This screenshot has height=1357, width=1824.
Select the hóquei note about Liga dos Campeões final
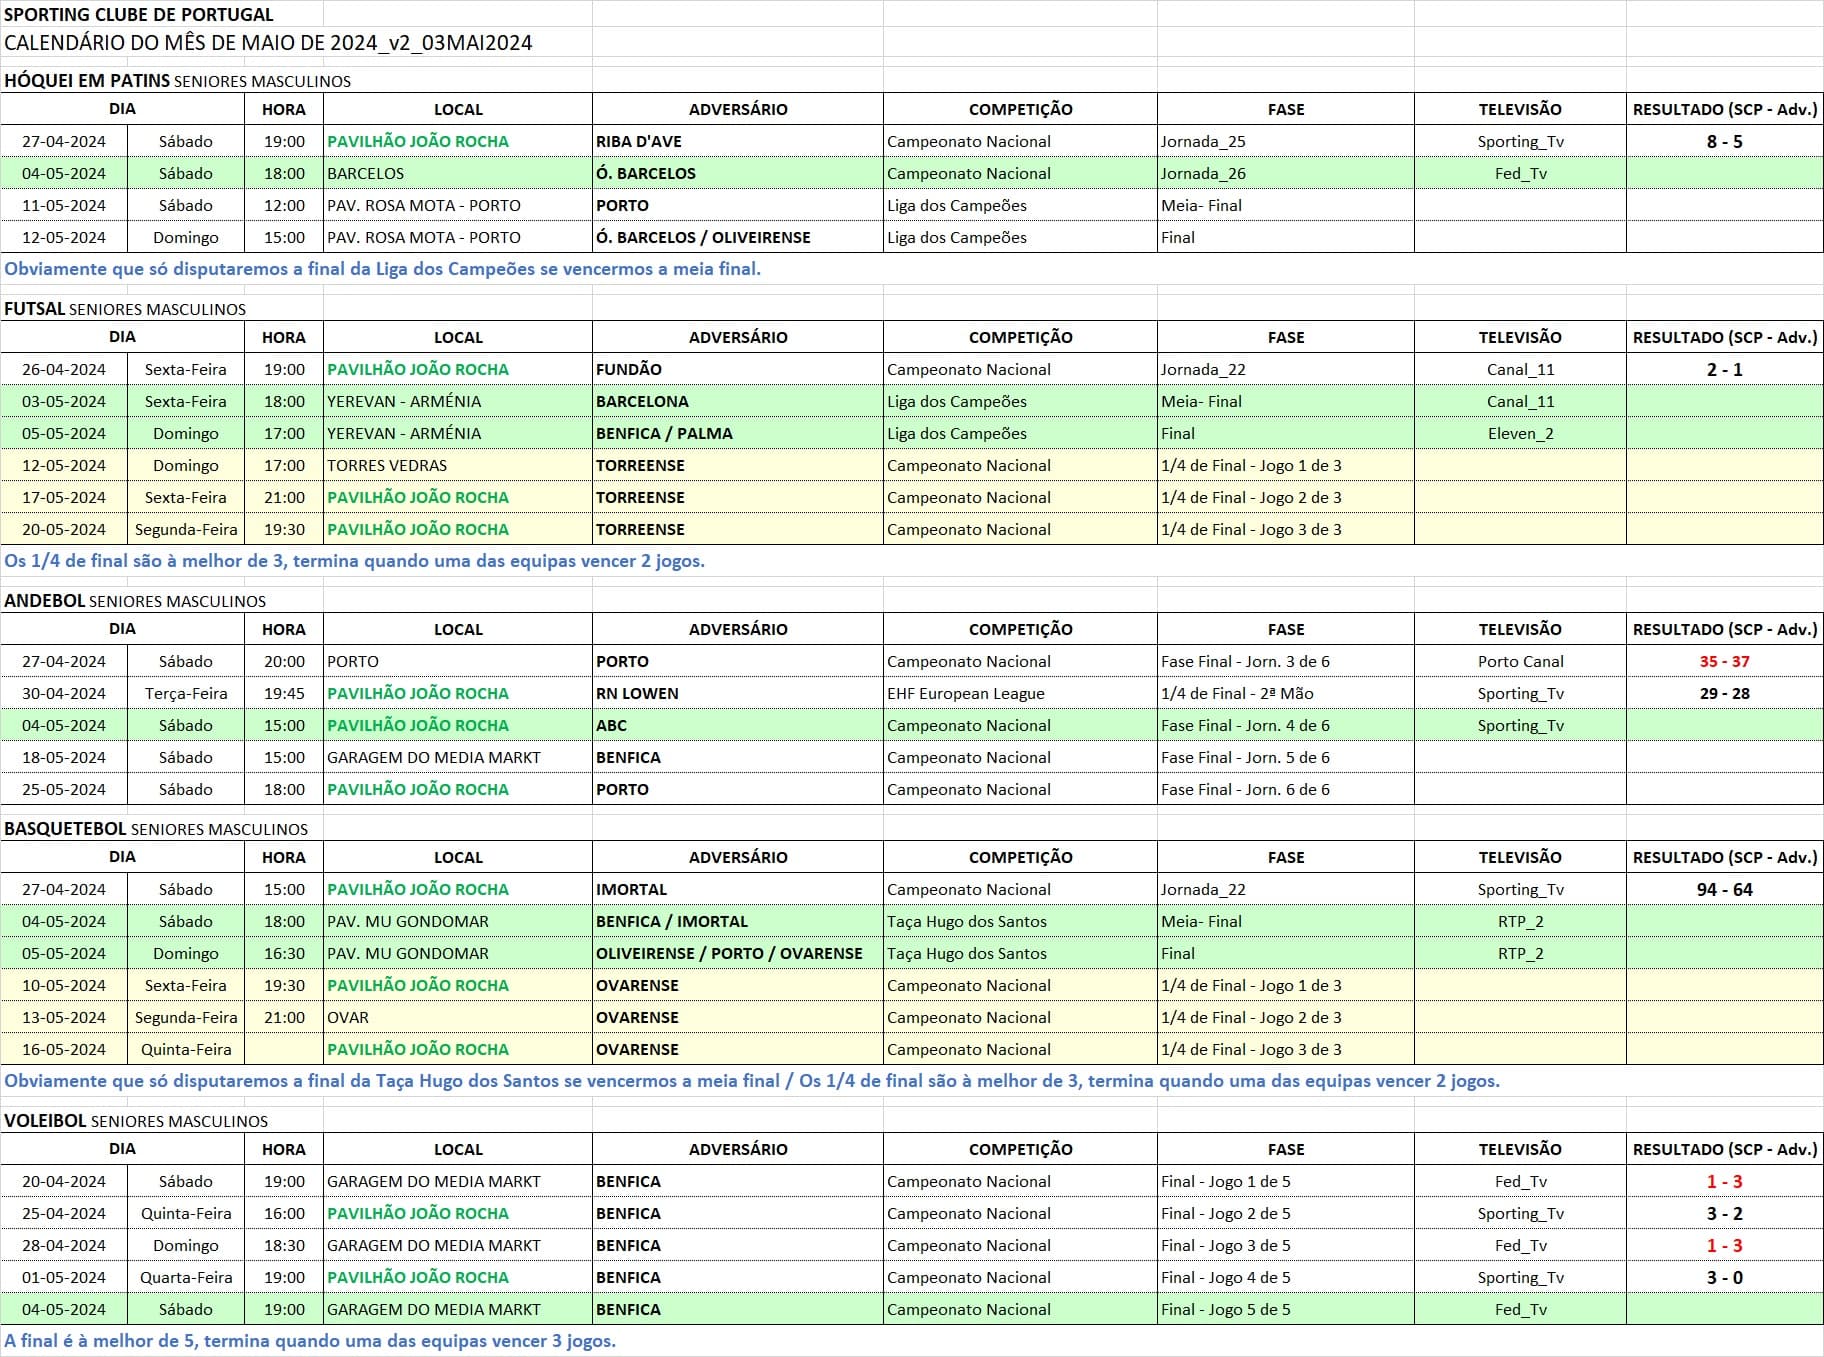pyautogui.click(x=383, y=269)
